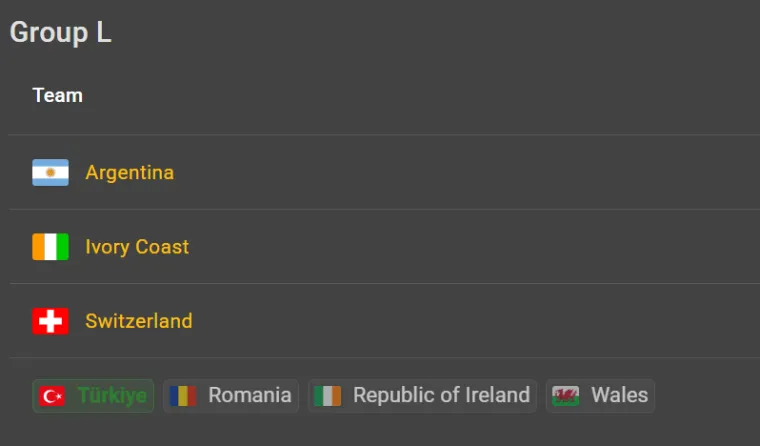Select the Switzerland table row
The height and width of the screenshot is (446, 760).
click(450, 321)
